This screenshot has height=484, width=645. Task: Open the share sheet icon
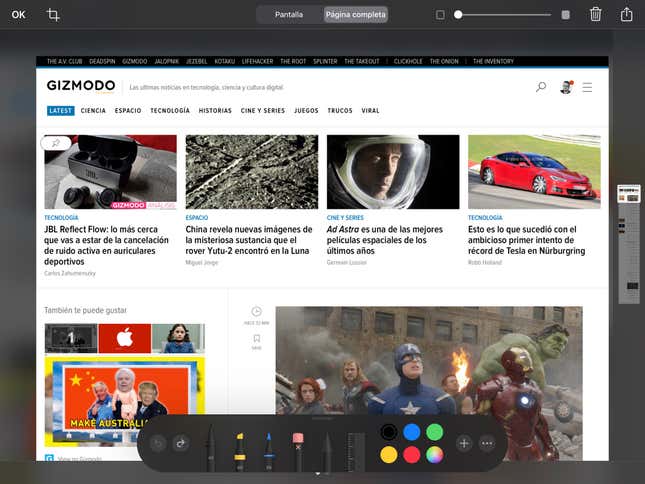point(626,14)
